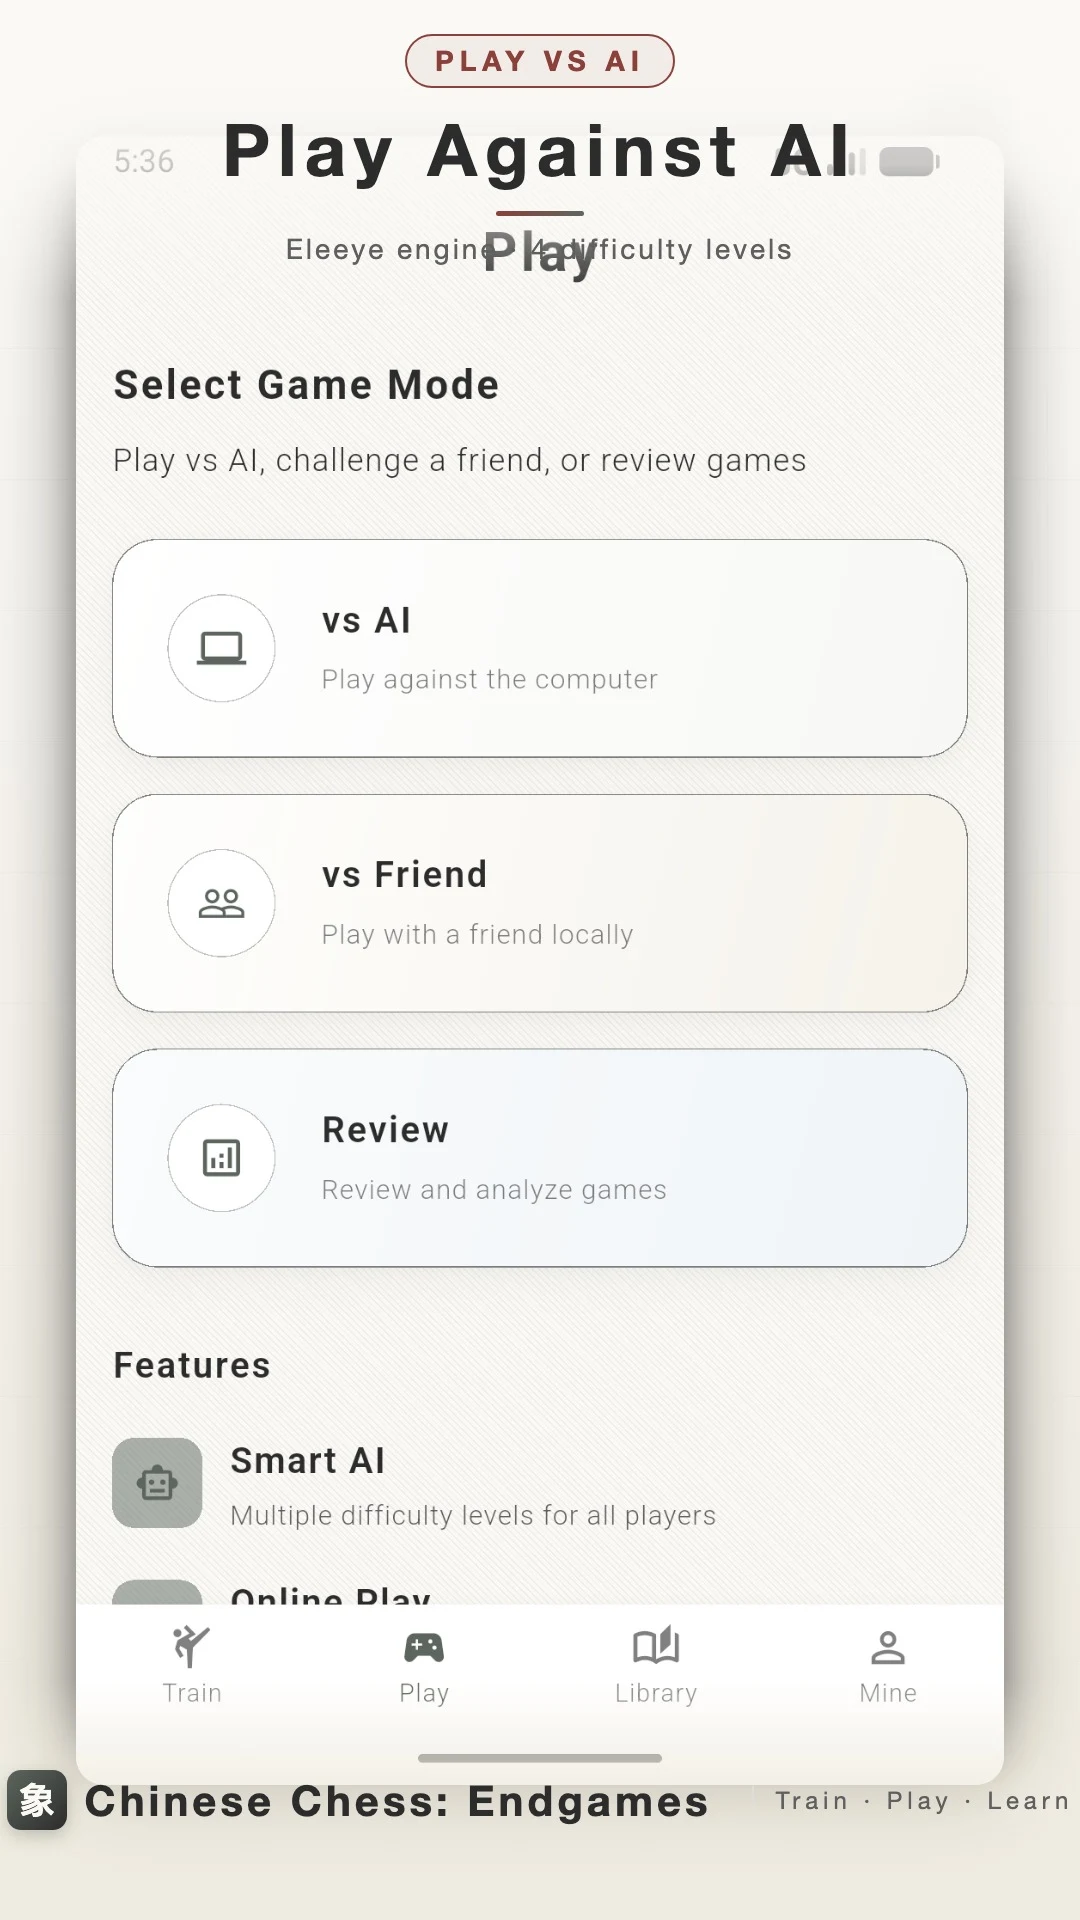Open the vs AI game mode card
The width and height of the screenshot is (1080, 1920).
point(540,648)
